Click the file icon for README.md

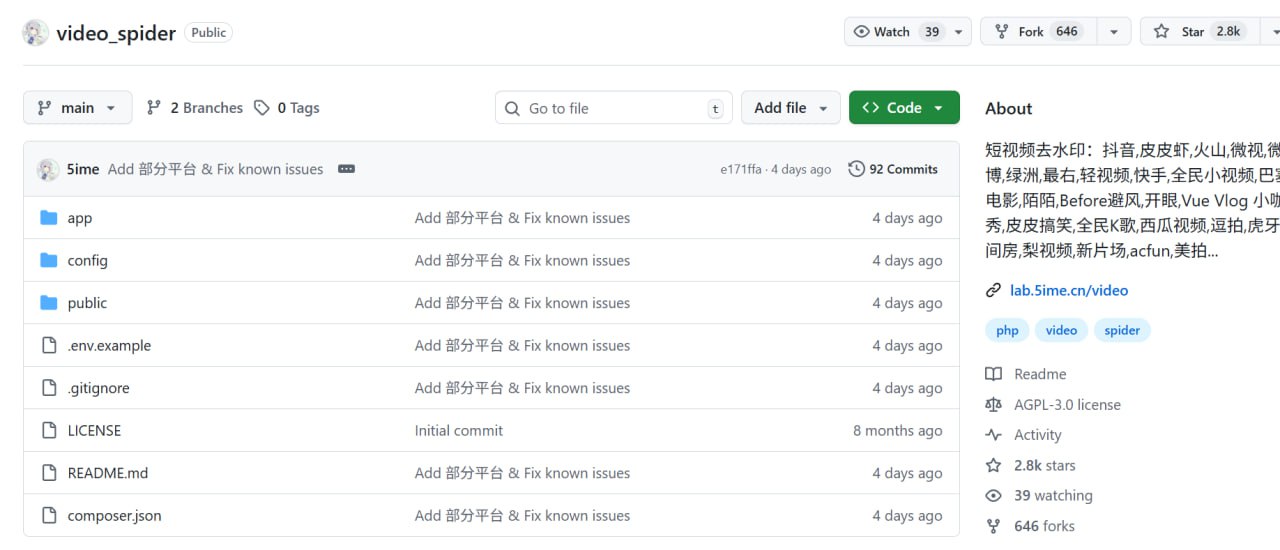(x=48, y=473)
